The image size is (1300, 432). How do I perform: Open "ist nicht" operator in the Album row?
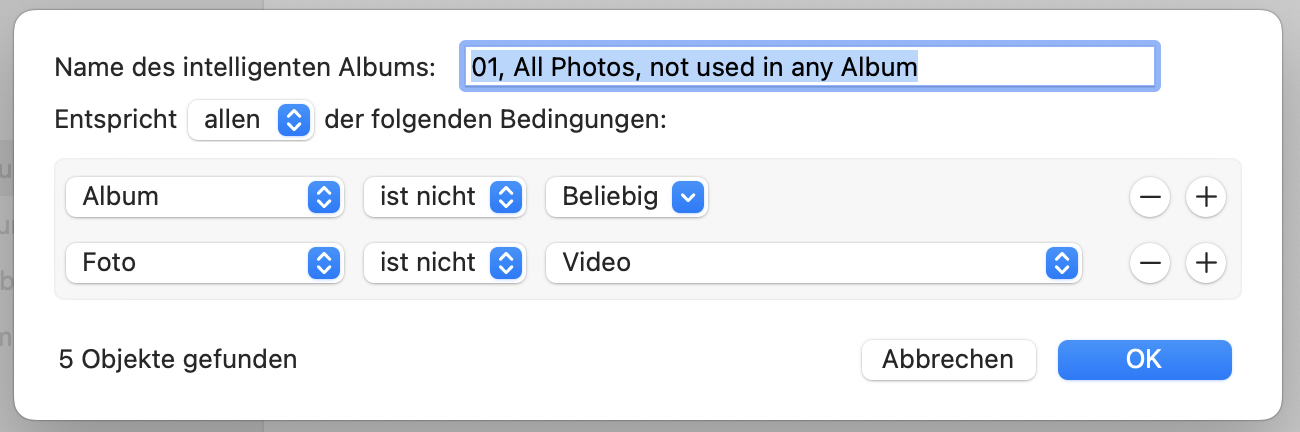[x=444, y=197]
